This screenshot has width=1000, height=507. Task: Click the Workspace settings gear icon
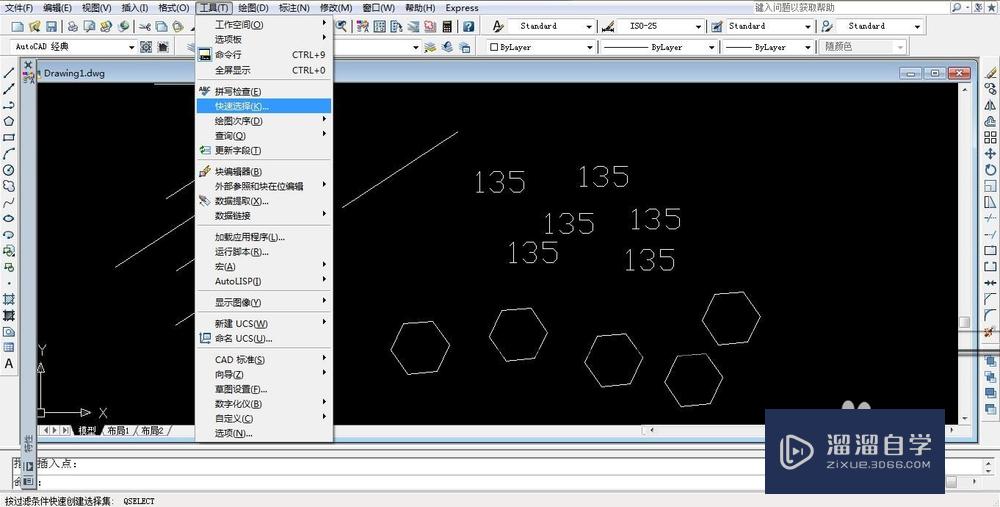(146, 47)
